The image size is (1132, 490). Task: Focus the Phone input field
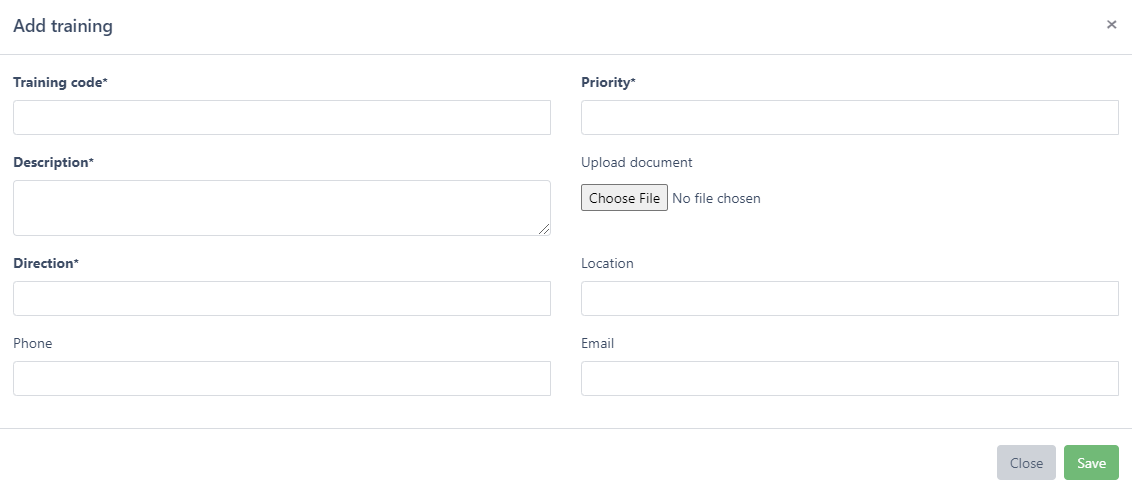tap(281, 378)
